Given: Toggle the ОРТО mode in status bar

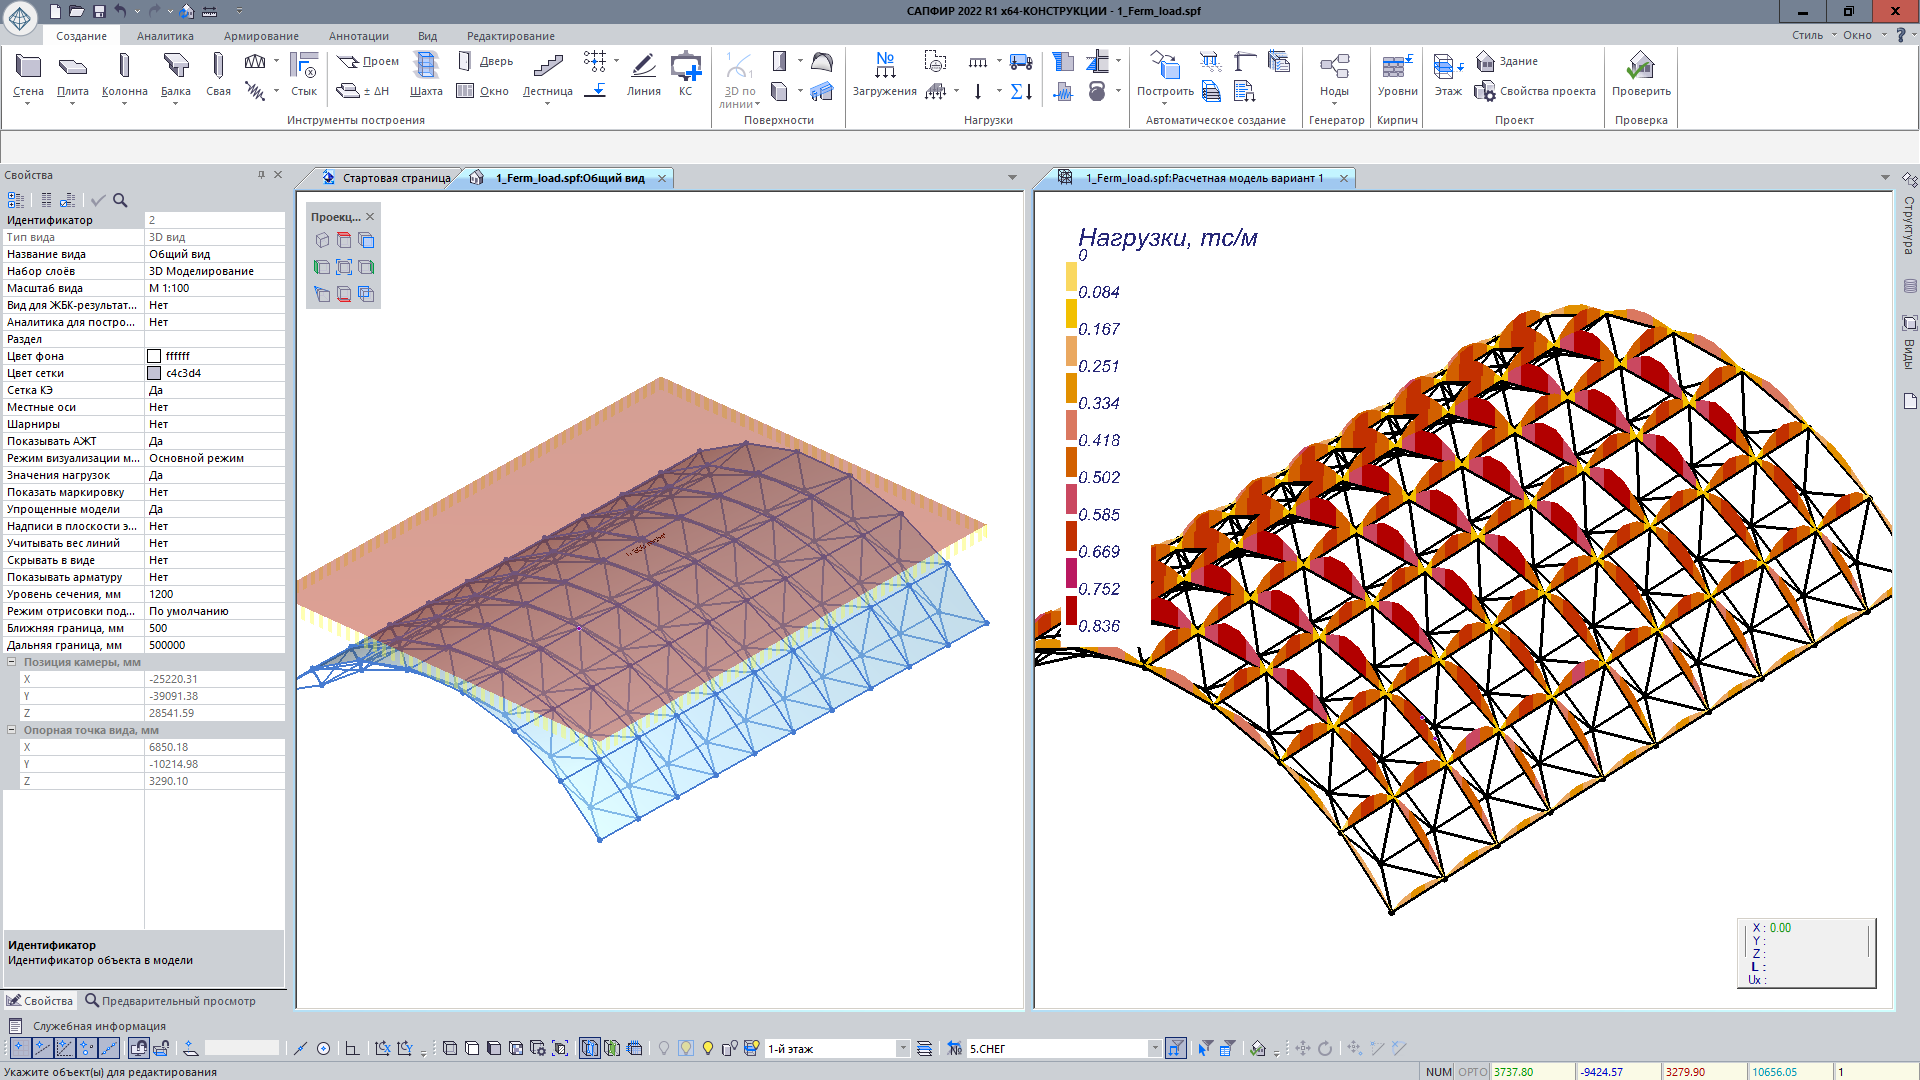Looking at the screenshot, I should pos(1472,1072).
